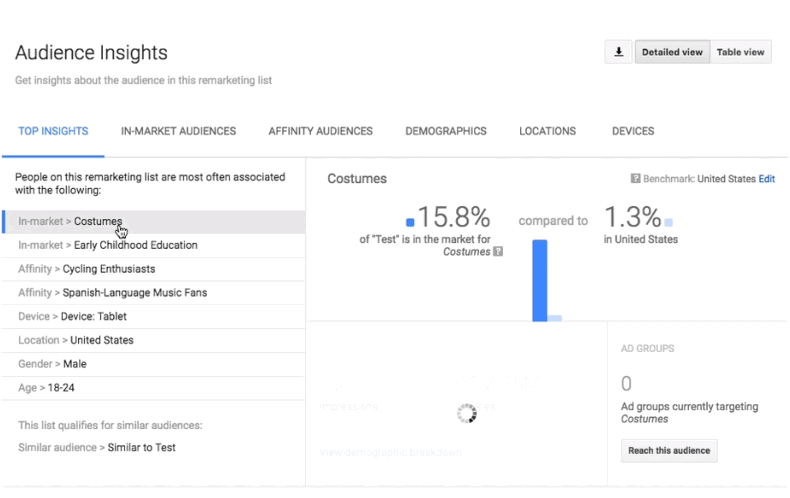Screen dimensions: 790x498
Task: Click the Audience Insights page title
Action: click(x=91, y=53)
